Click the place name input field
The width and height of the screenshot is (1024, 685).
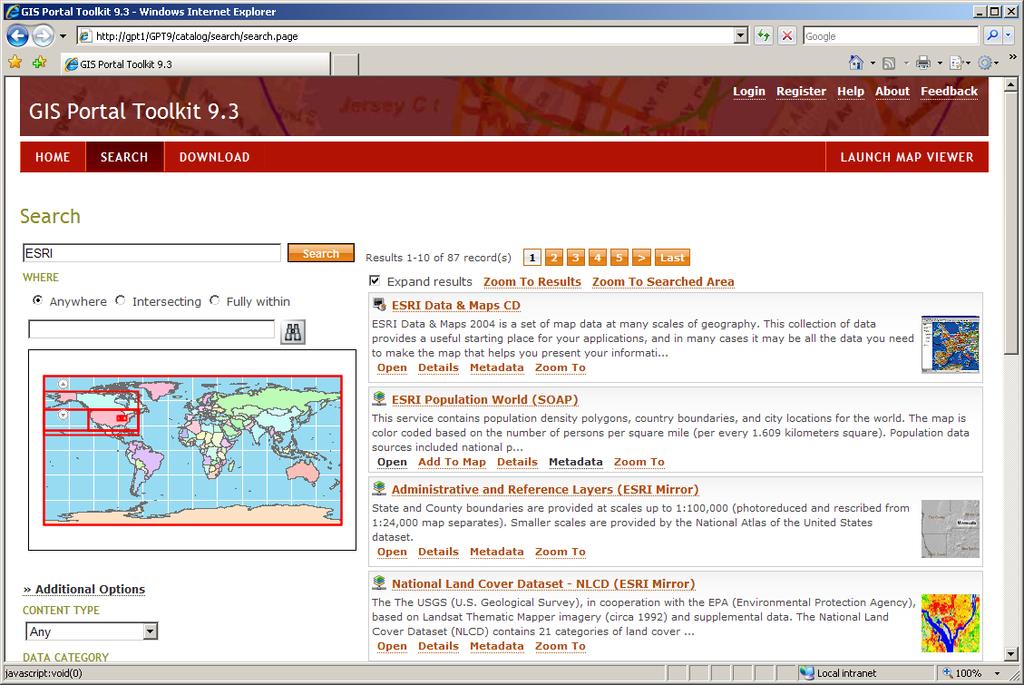tap(152, 329)
